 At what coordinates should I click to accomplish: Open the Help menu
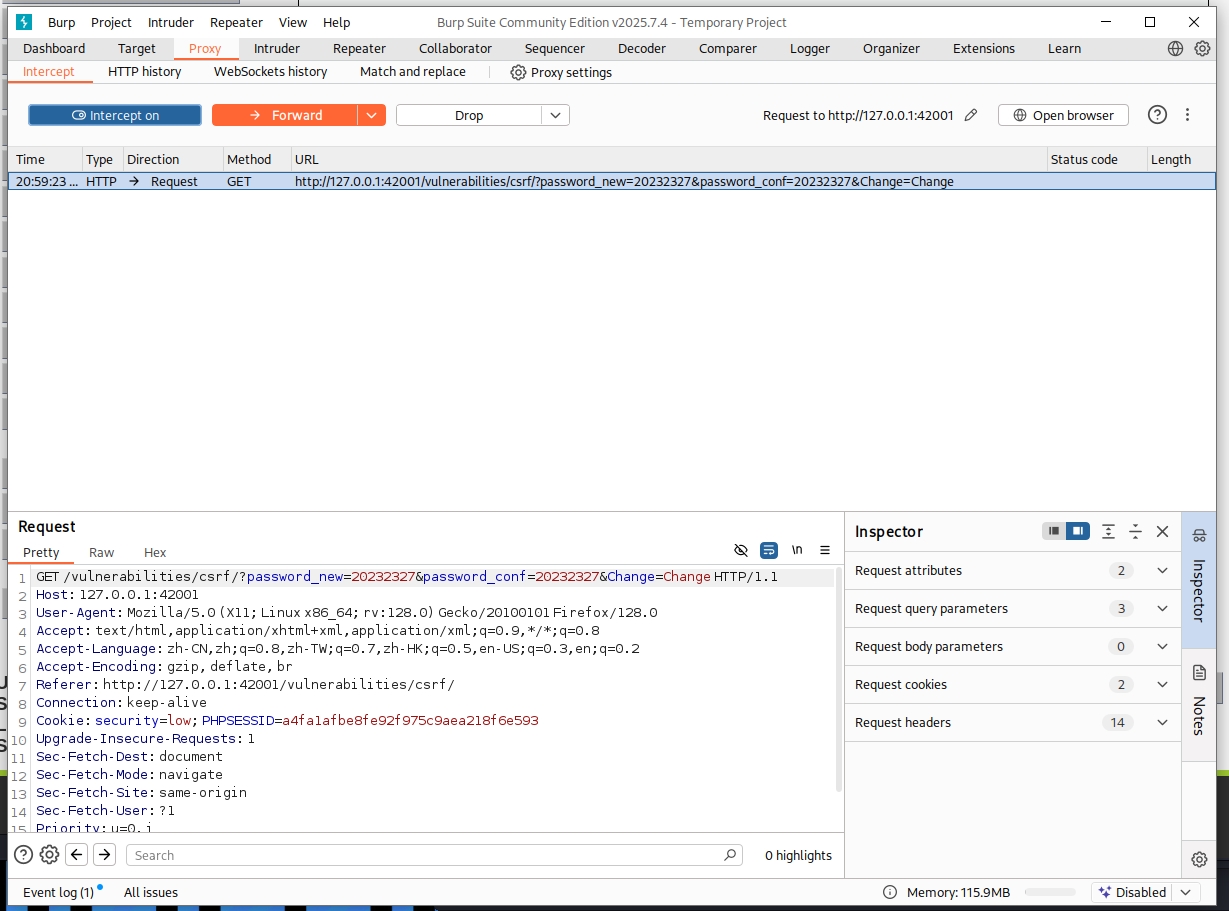pyautogui.click(x=337, y=22)
